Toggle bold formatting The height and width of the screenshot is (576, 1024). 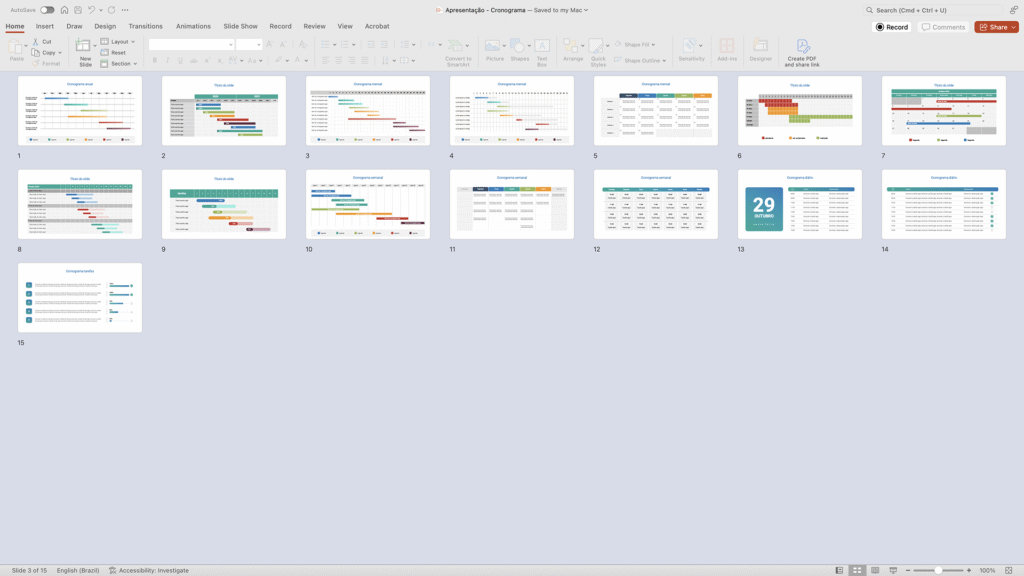pos(155,60)
